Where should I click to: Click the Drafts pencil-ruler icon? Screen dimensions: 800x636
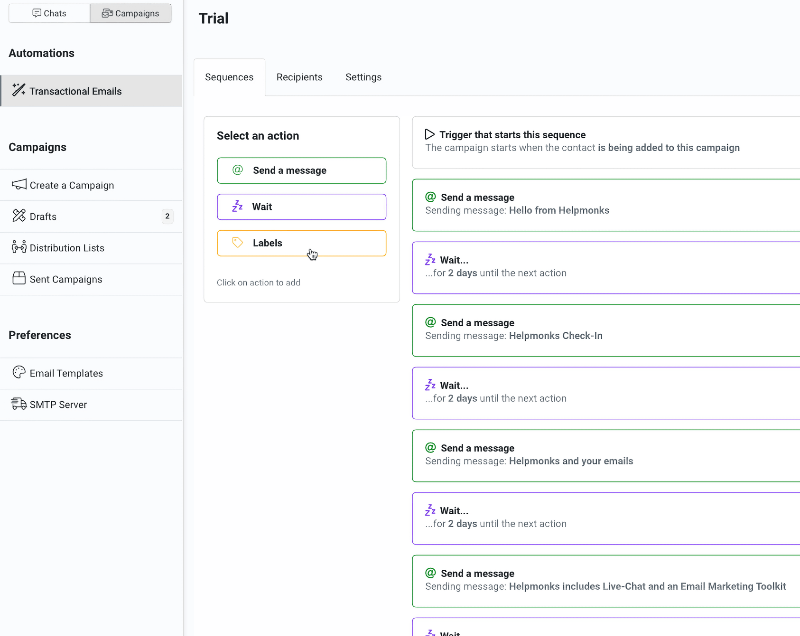click(19, 216)
